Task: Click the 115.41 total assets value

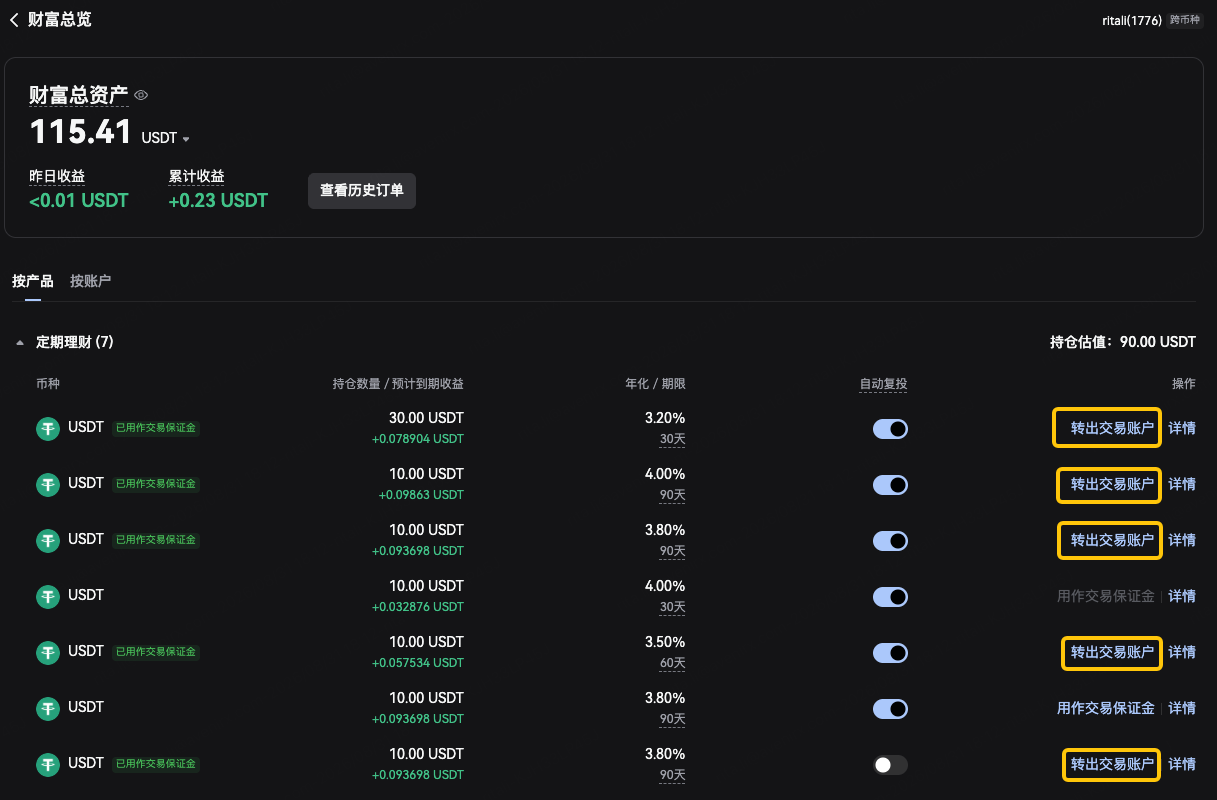Action: coord(81,132)
